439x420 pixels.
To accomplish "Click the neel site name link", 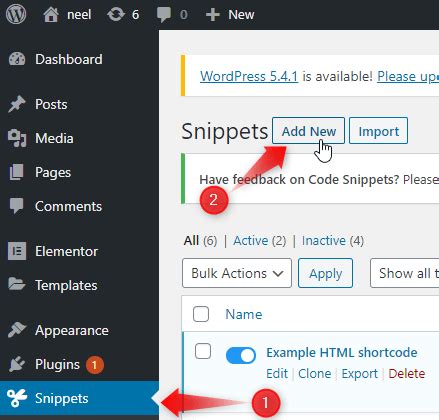I will click(x=79, y=15).
